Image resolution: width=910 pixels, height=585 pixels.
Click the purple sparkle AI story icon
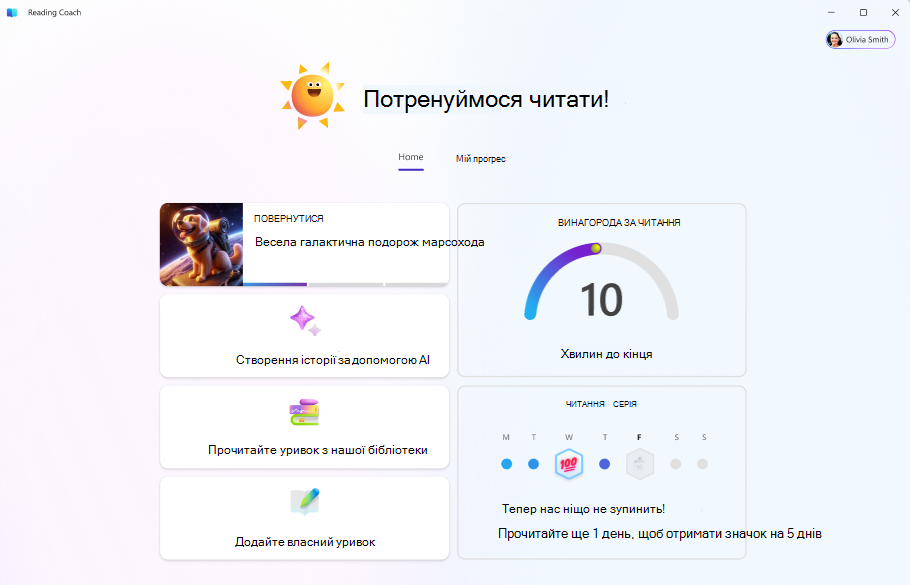(305, 320)
